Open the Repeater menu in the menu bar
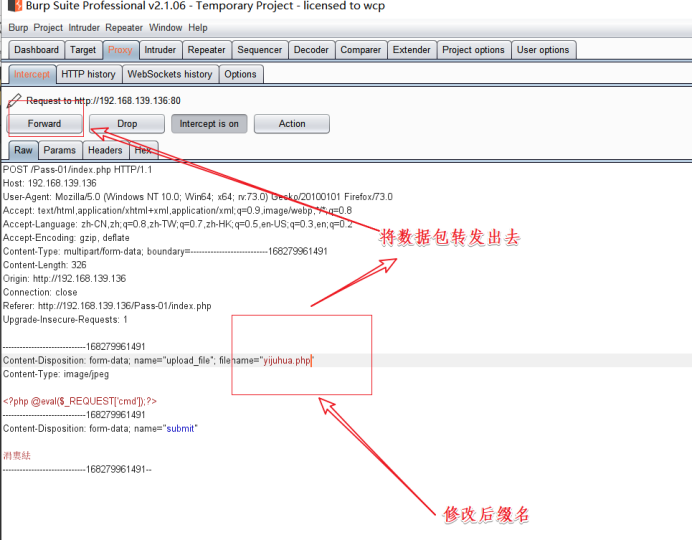The width and height of the screenshot is (692, 540). [x=124, y=27]
